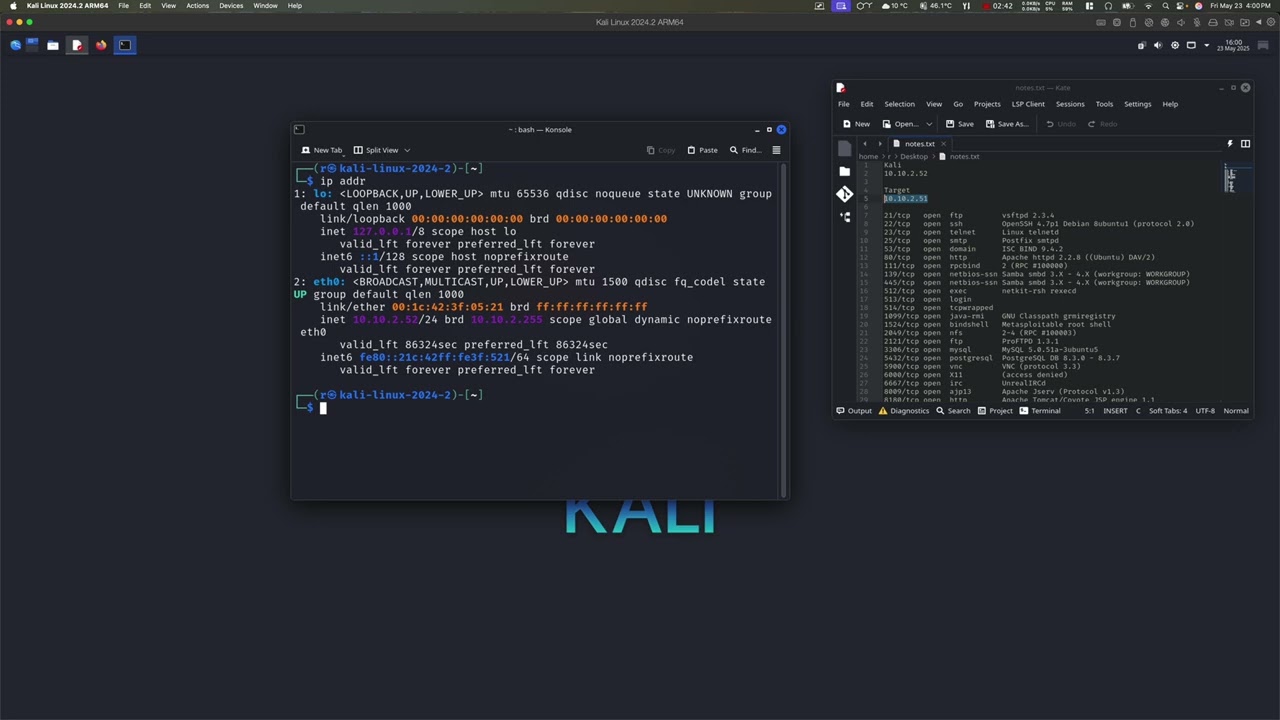Screen dimensions: 1280x720
Task: Expand the Open recent dropdown arrow in Kate
Action: point(929,124)
